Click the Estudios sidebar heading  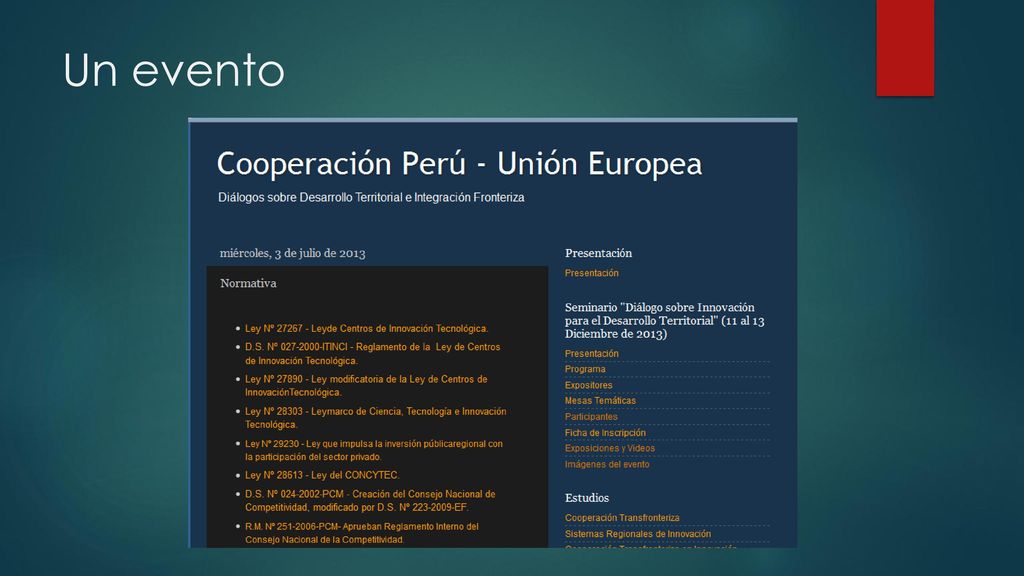click(587, 498)
